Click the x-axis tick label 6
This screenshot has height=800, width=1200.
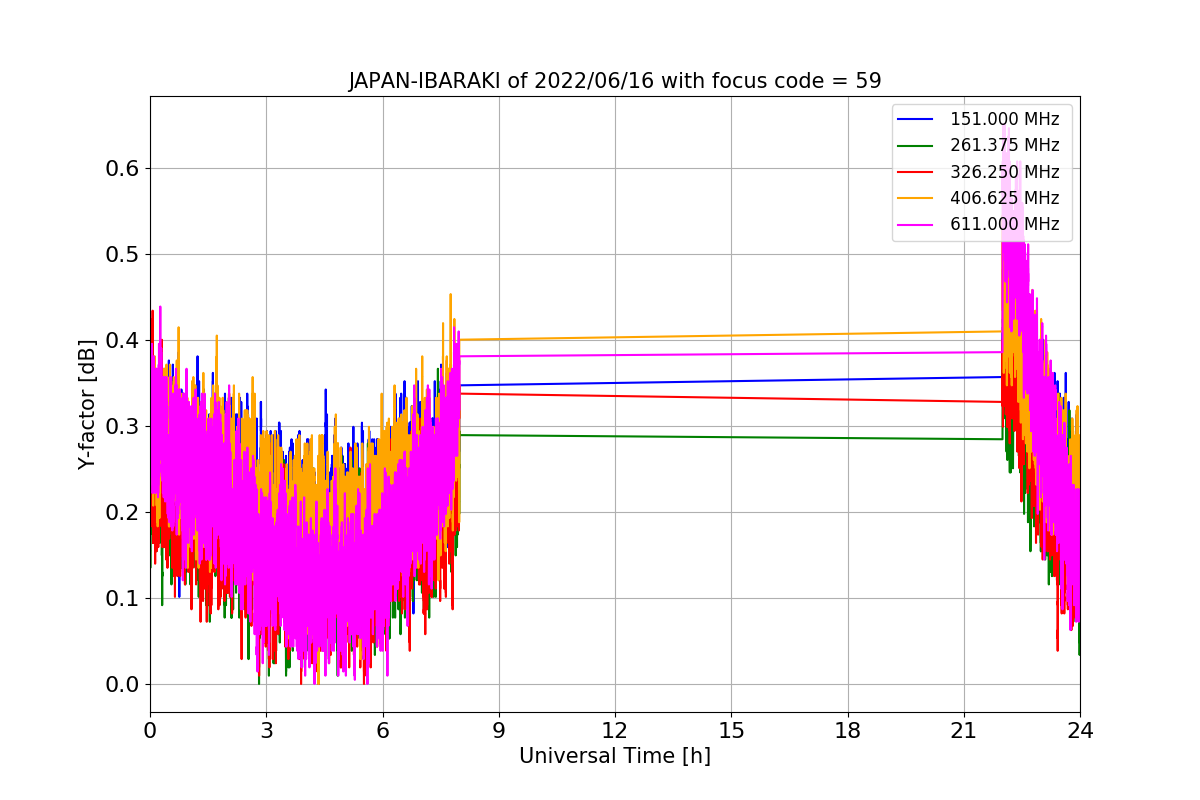point(383,731)
